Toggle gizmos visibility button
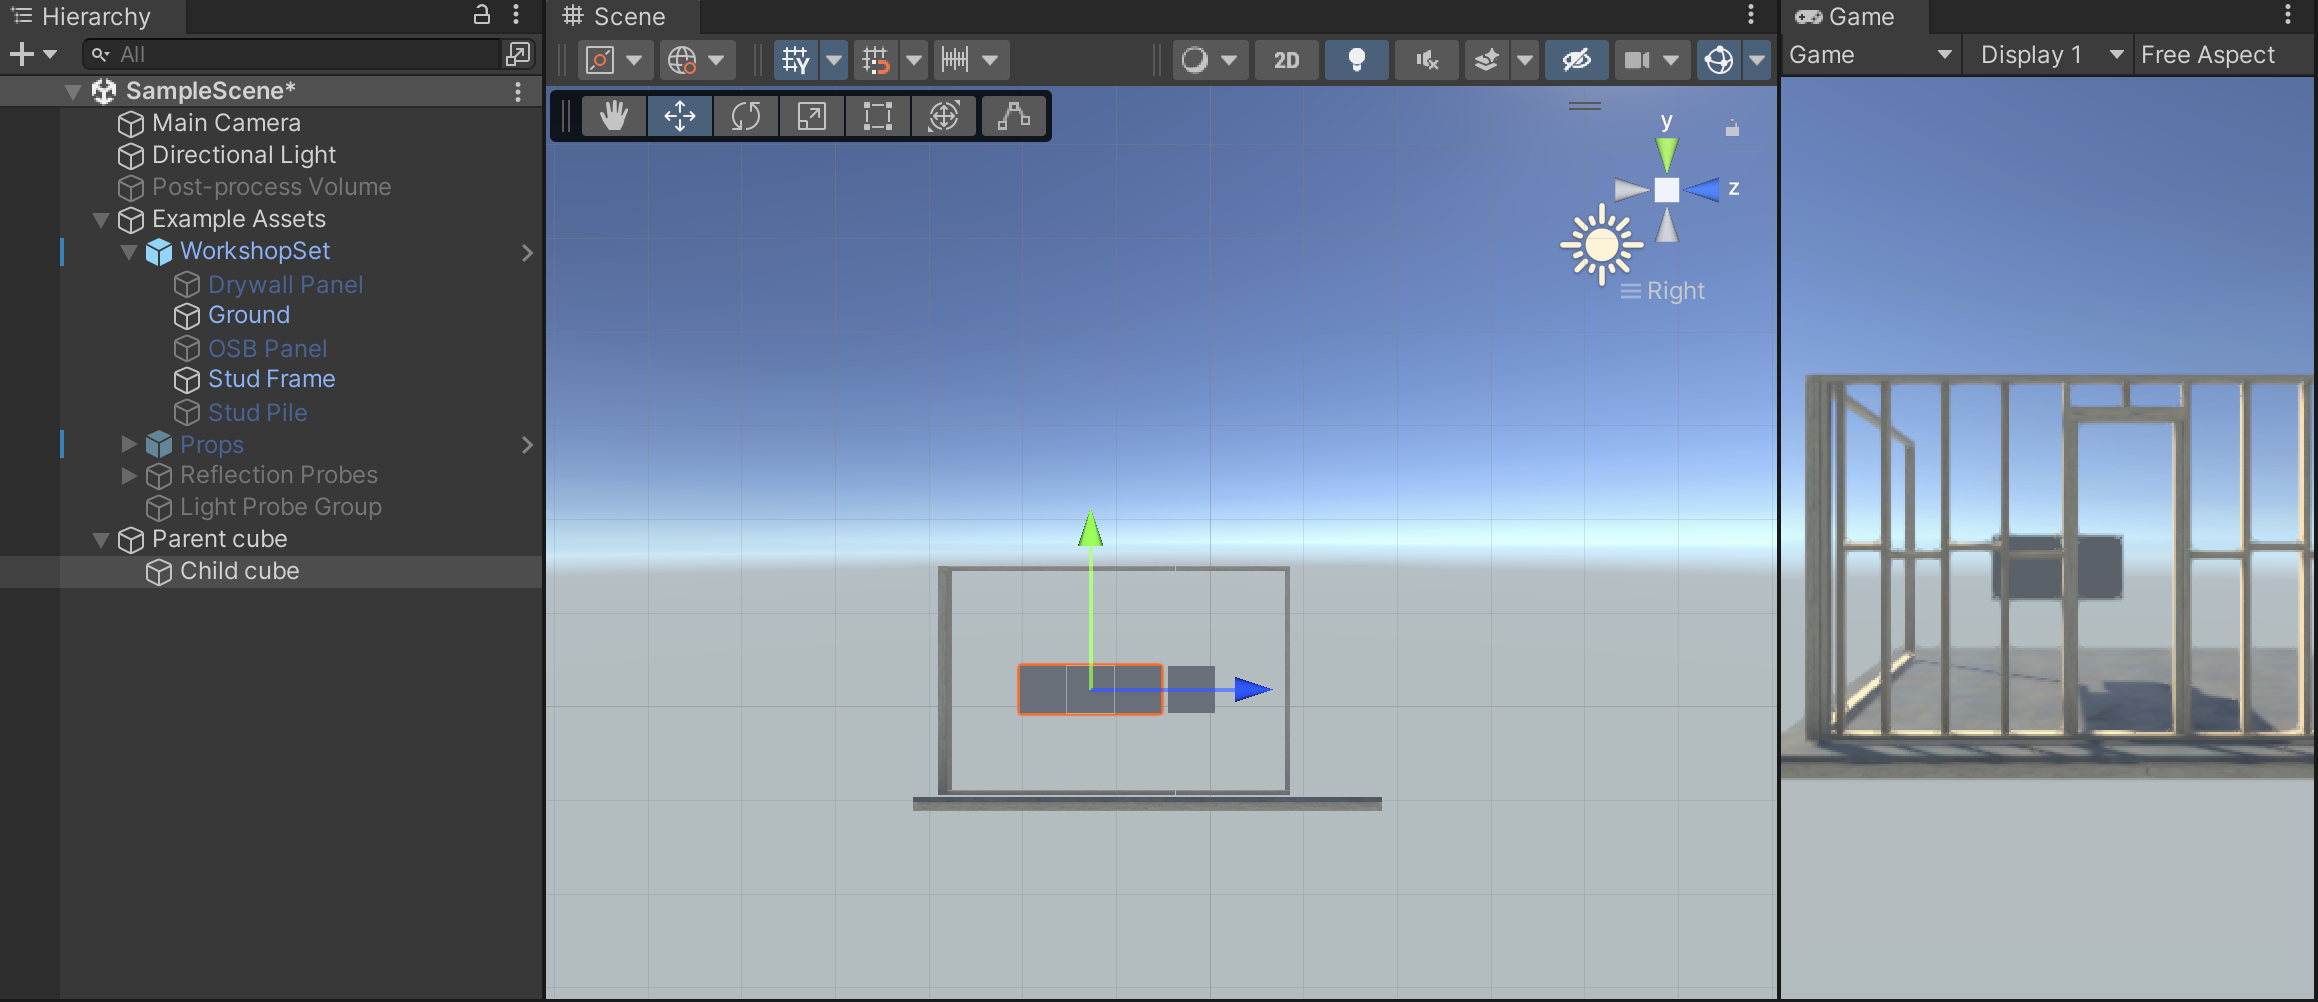2318x1002 pixels. [1719, 60]
